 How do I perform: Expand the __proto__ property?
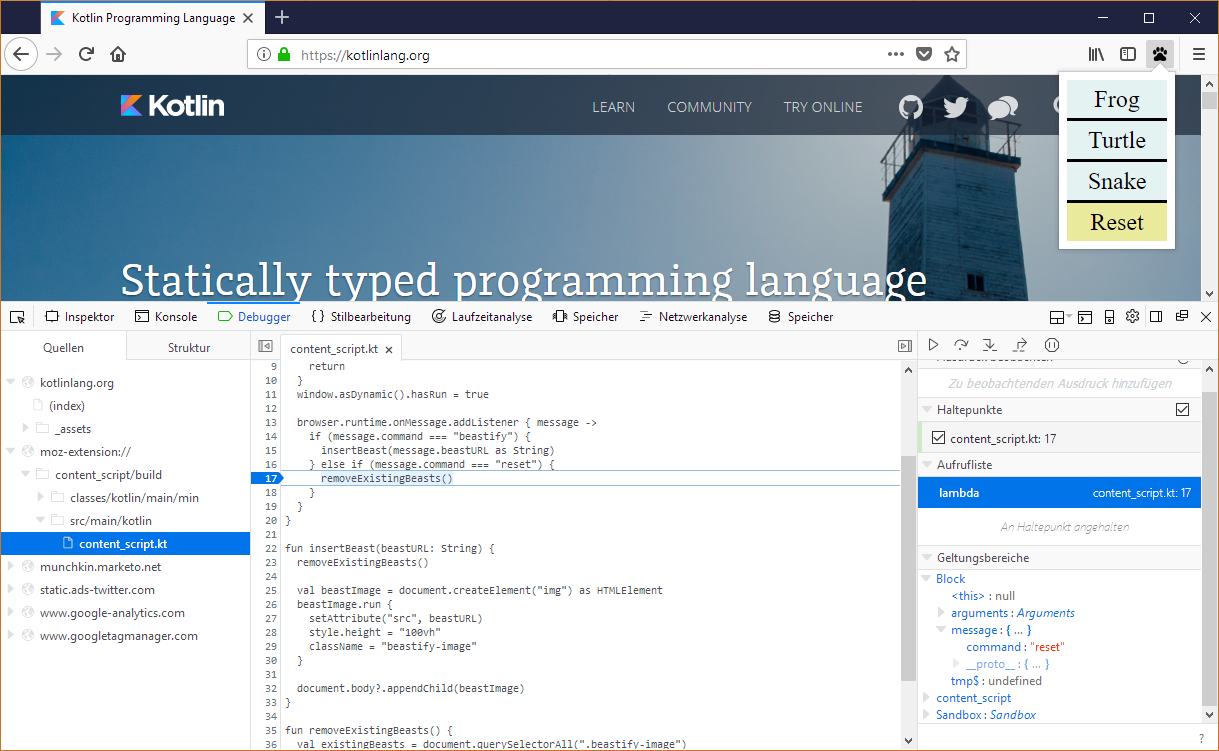[x=956, y=664]
